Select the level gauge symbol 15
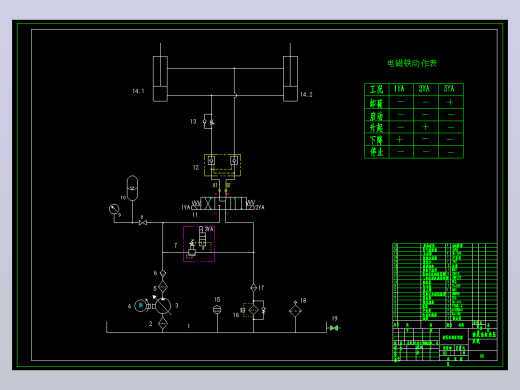520x390 pixels. pos(217,310)
